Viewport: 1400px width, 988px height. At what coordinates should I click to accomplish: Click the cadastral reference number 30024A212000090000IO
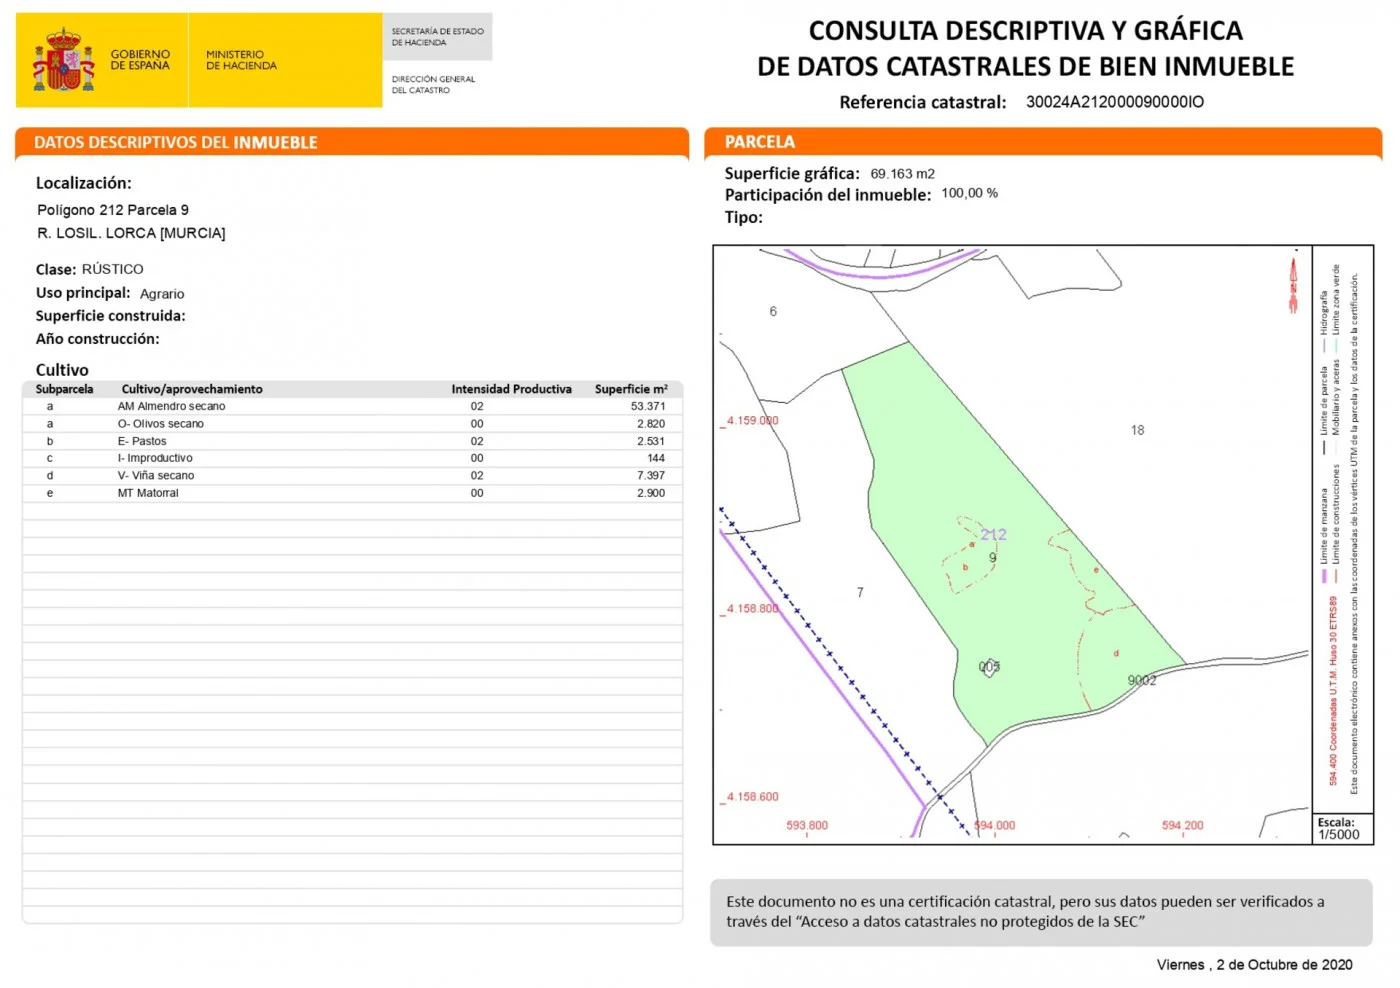(1115, 102)
